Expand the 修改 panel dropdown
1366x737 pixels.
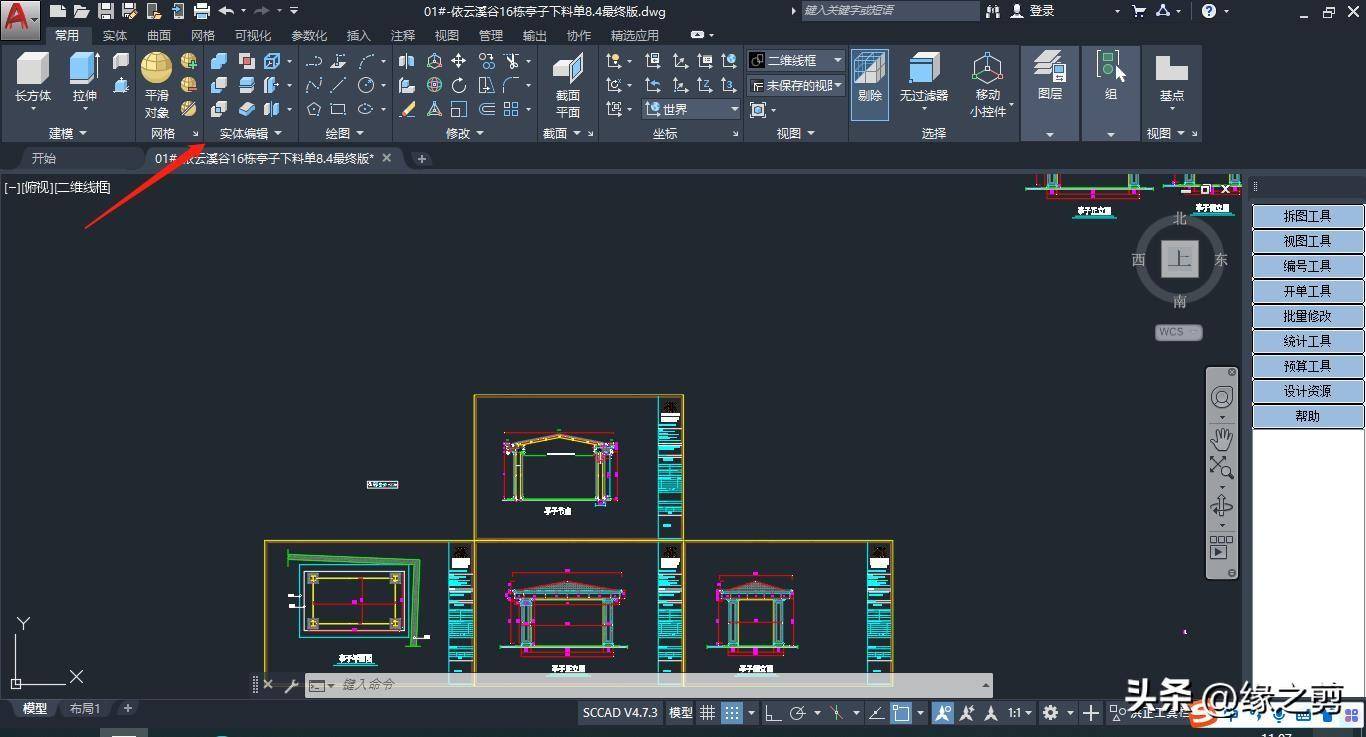click(x=465, y=133)
